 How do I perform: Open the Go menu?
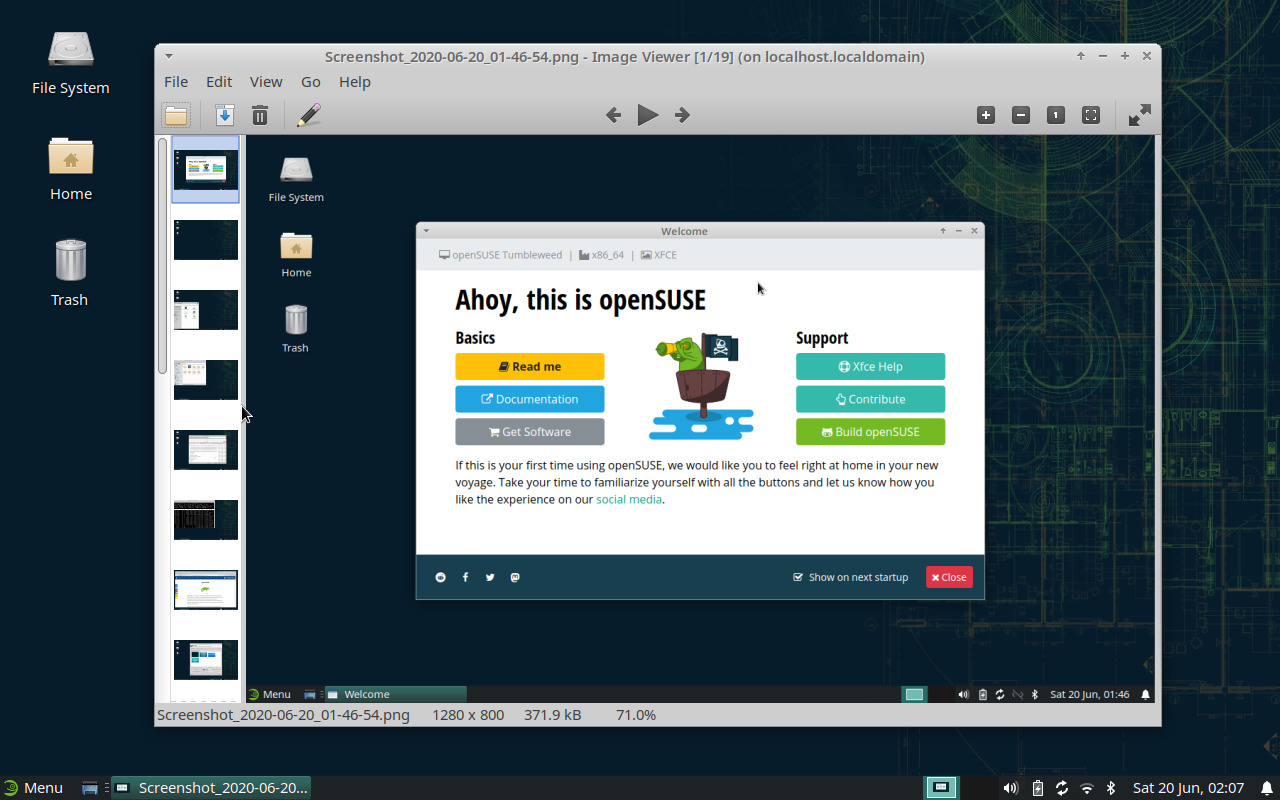[x=310, y=81]
